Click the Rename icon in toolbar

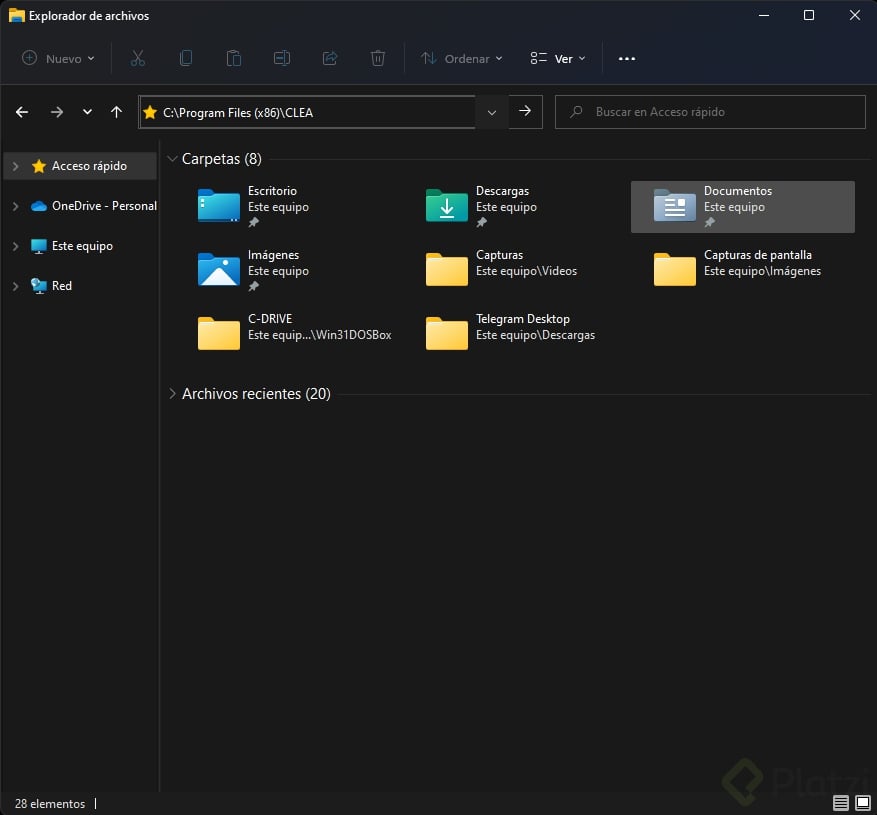pyautogui.click(x=282, y=58)
